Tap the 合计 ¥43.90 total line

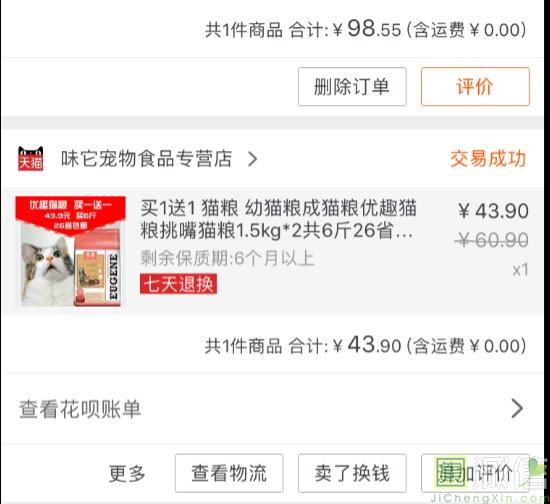pos(365,345)
